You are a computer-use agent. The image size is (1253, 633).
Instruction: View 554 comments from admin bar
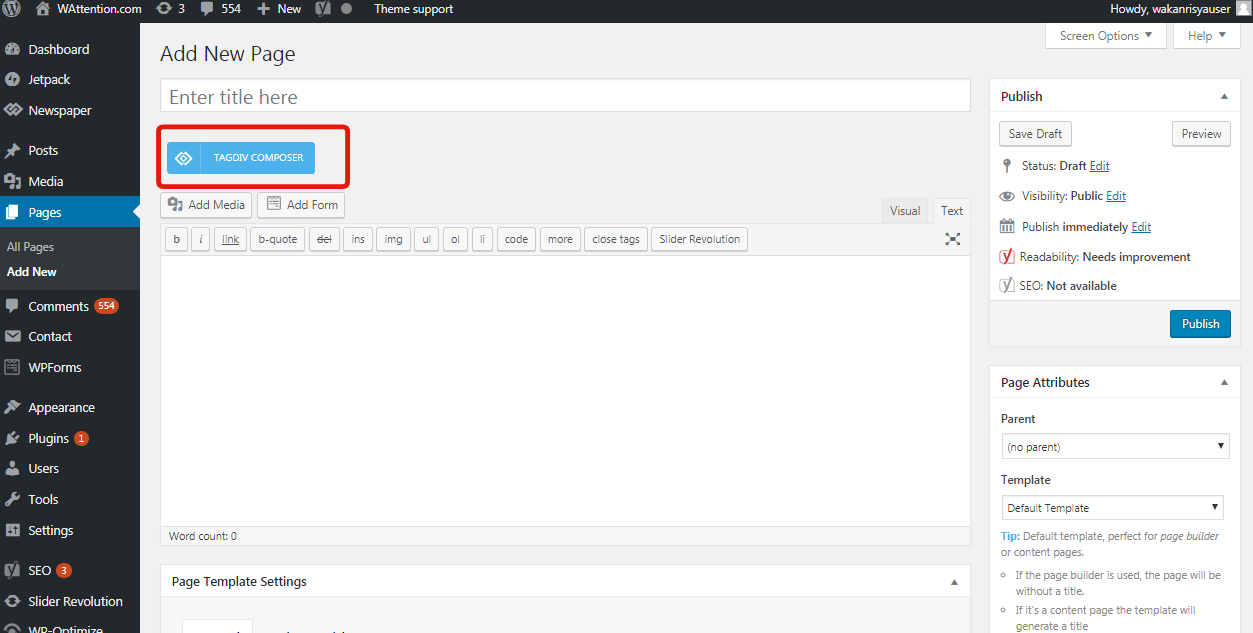coord(219,9)
